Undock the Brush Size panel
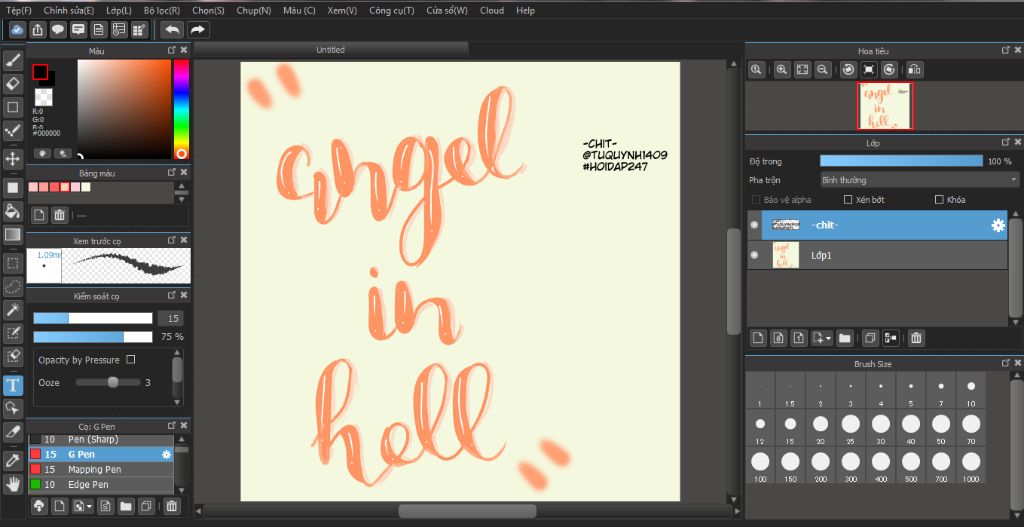The image size is (1024, 527). point(1005,363)
